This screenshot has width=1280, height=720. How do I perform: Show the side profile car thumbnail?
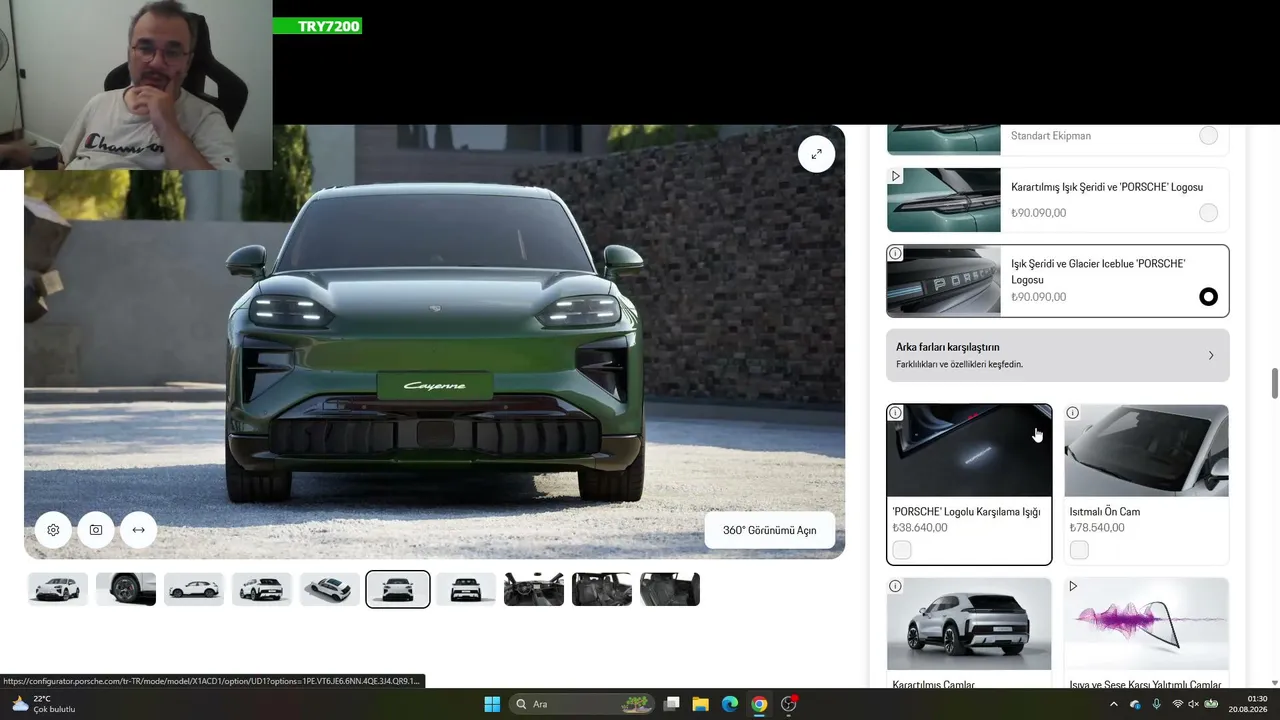[x=194, y=589]
